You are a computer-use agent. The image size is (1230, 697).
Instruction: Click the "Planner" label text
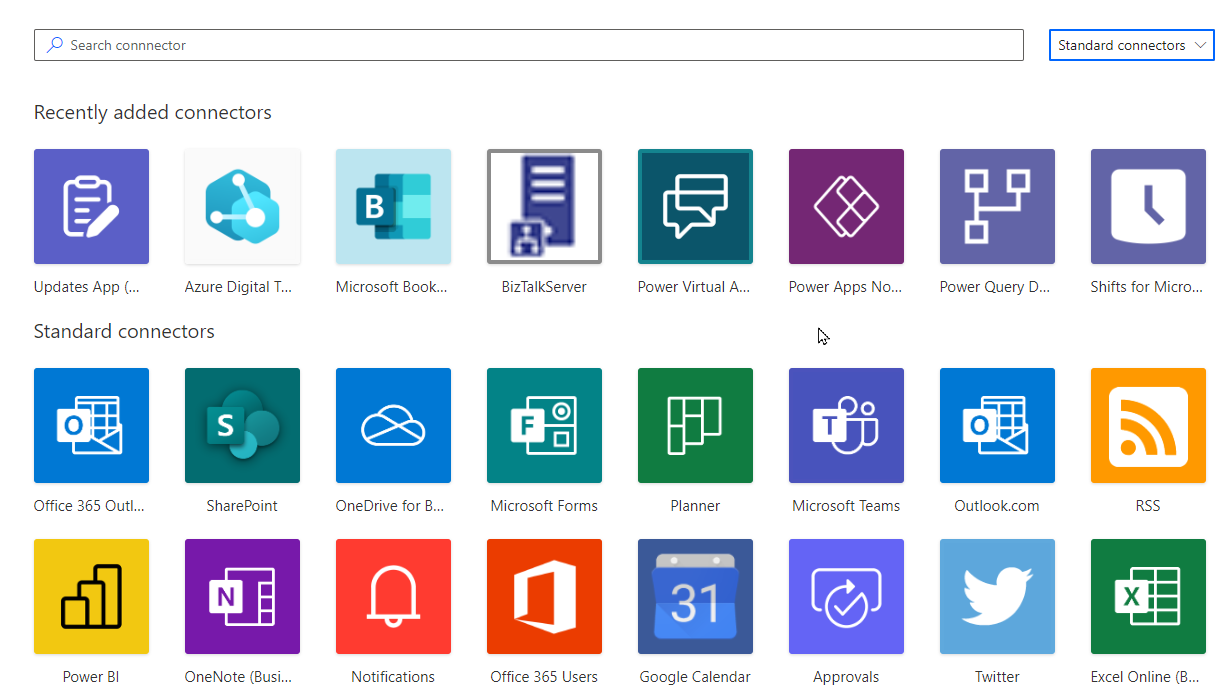(695, 506)
